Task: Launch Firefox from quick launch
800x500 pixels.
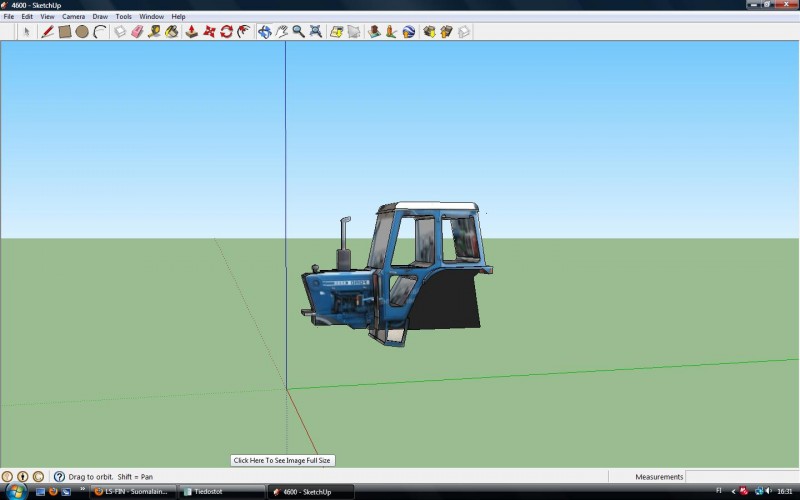Action: [x=53, y=492]
